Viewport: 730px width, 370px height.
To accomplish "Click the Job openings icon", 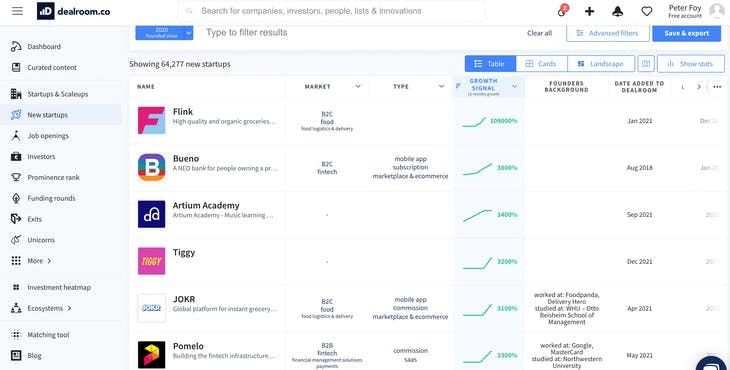I will pyautogui.click(x=16, y=135).
